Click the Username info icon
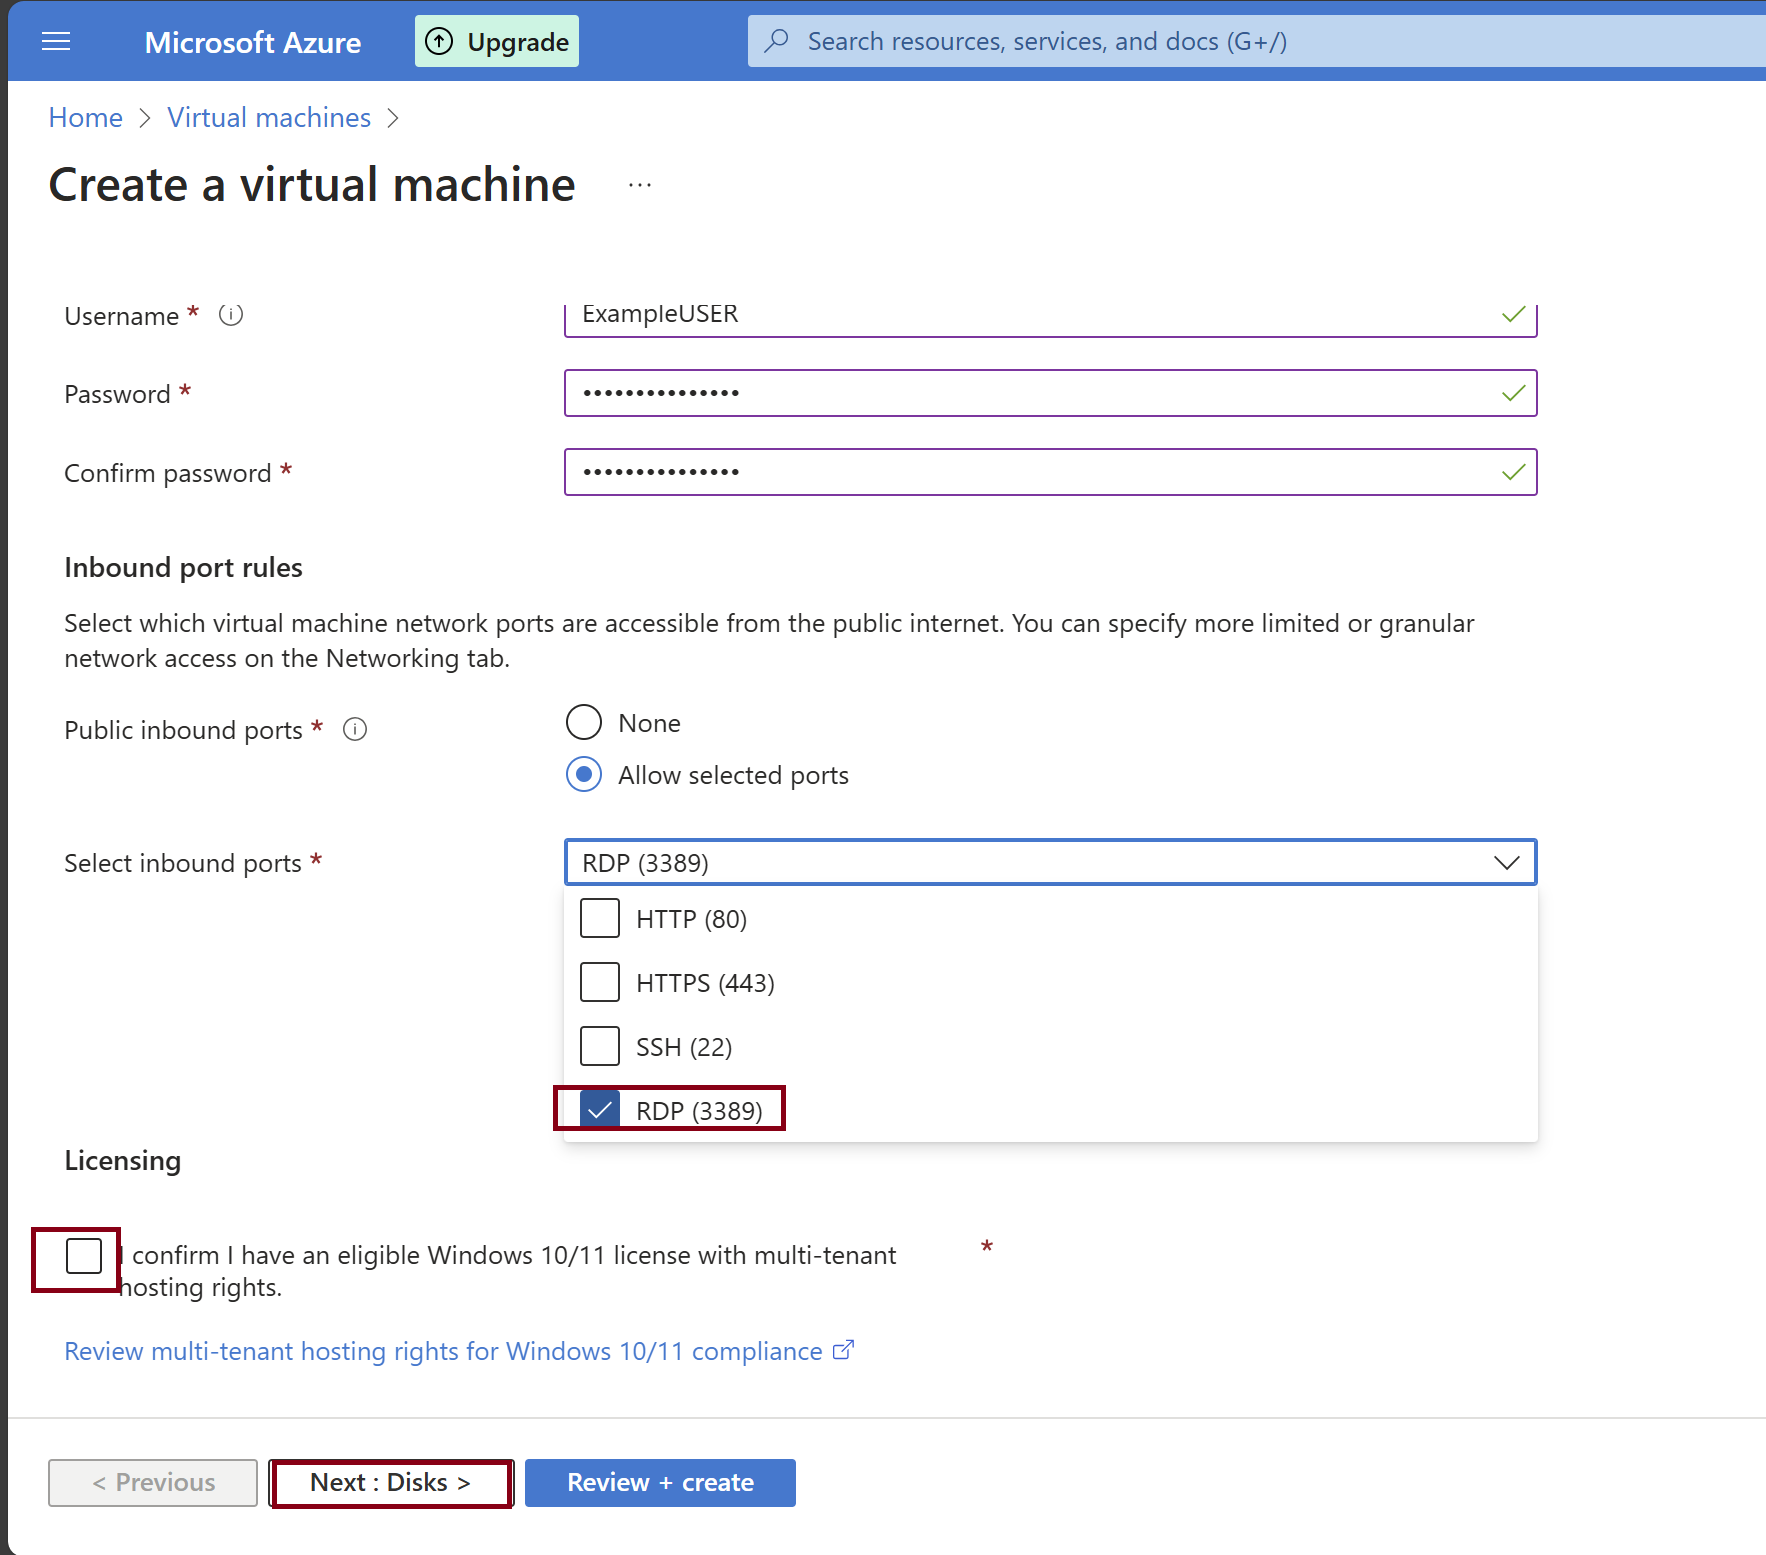The width and height of the screenshot is (1766, 1555). point(231,315)
